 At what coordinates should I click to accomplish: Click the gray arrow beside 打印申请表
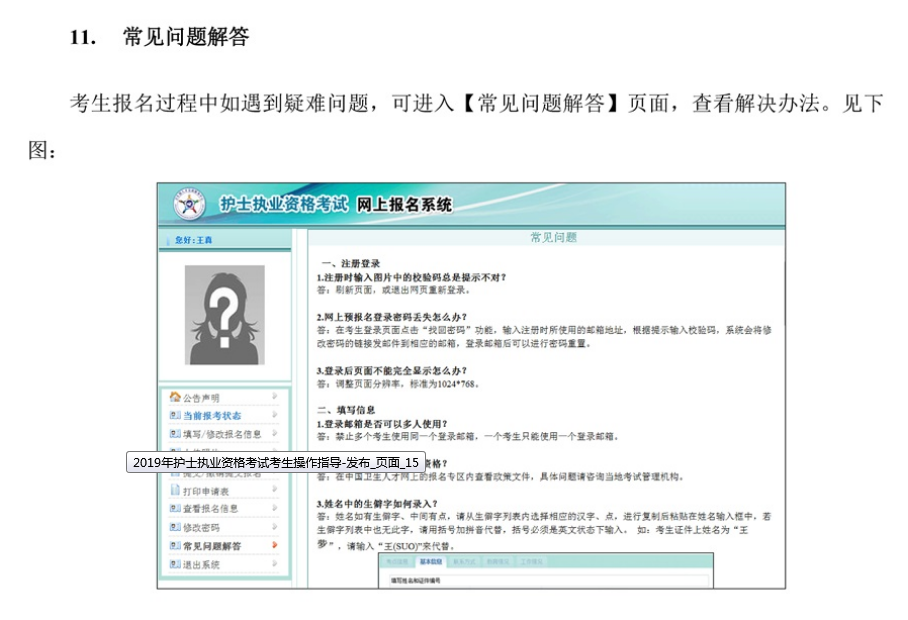click(x=274, y=491)
